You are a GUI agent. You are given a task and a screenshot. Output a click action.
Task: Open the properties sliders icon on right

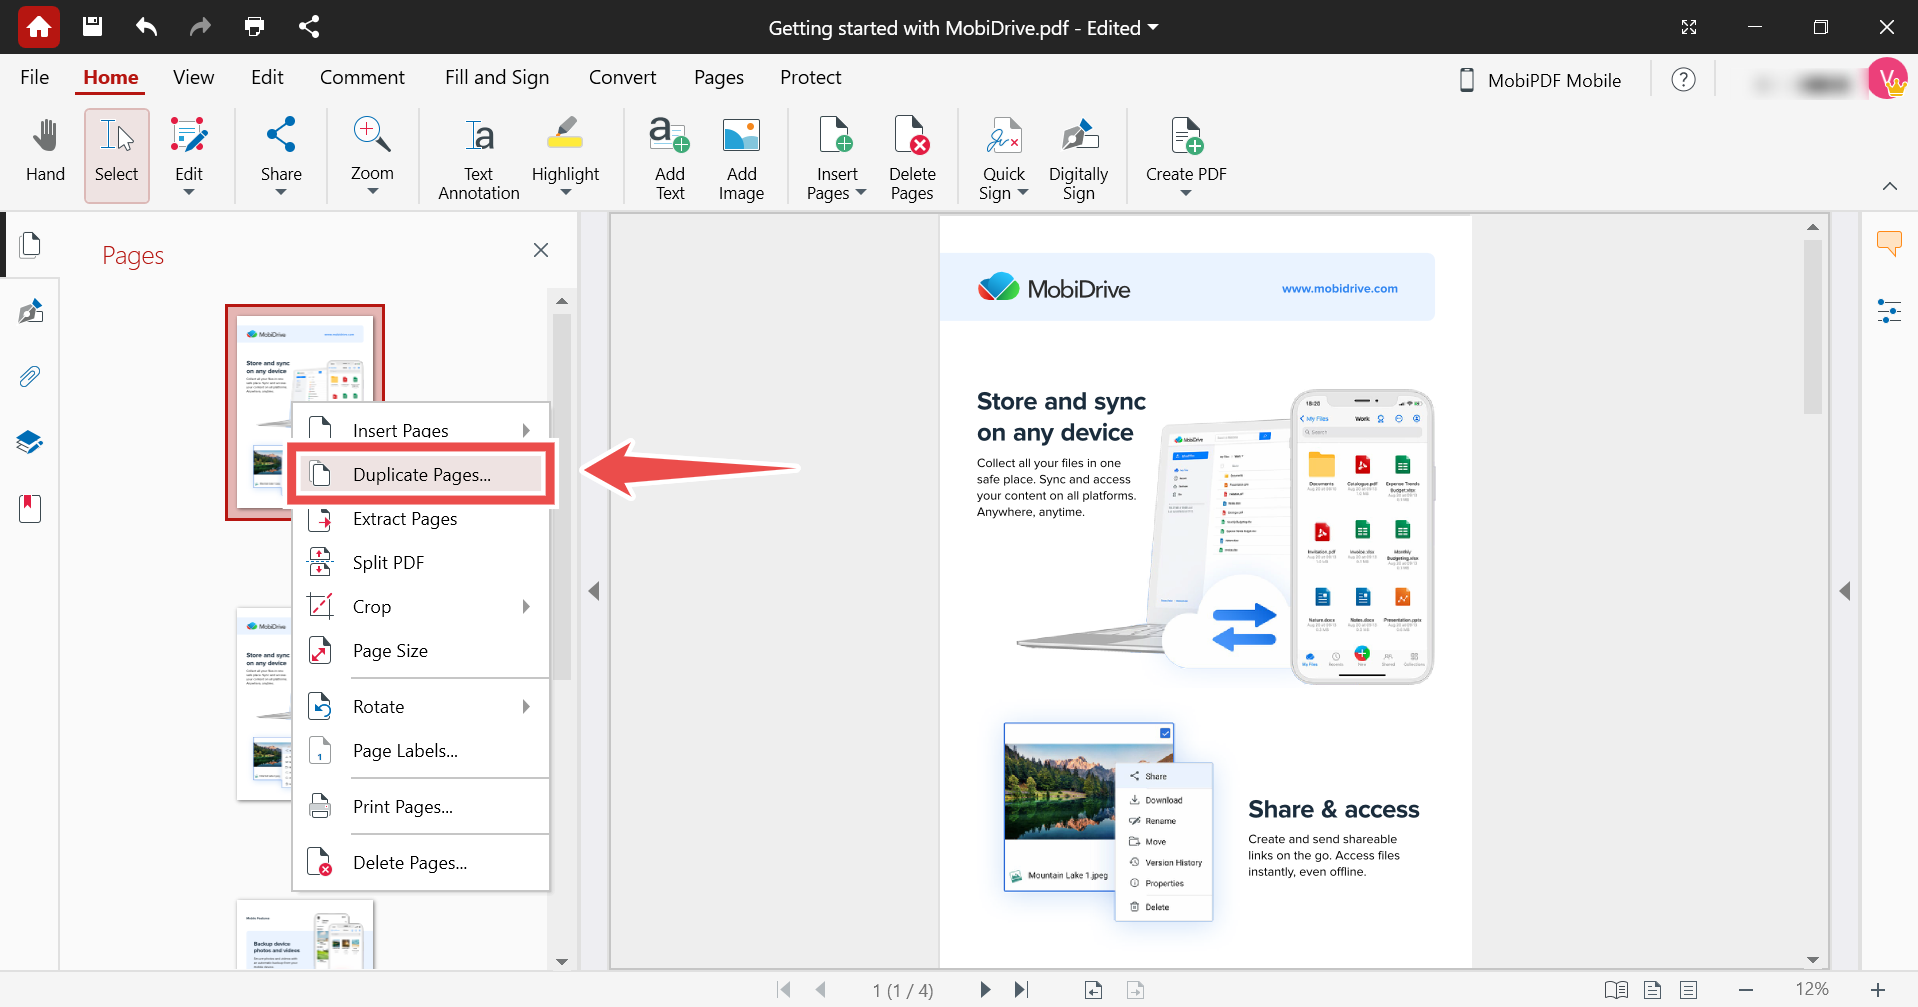[x=1889, y=311]
